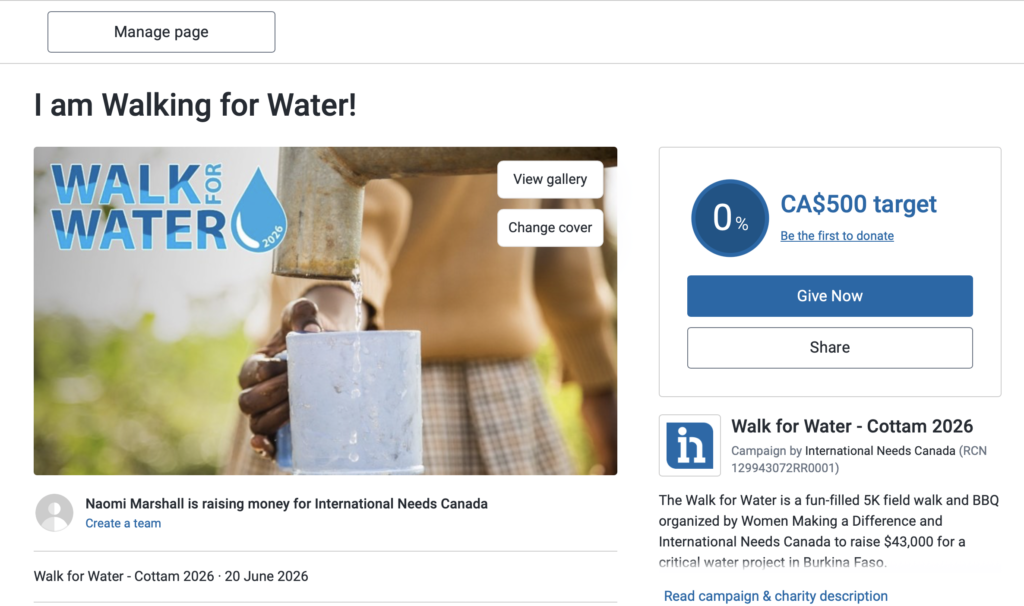Expand Read campaign & charity description
The image size is (1024, 606).
click(775, 596)
